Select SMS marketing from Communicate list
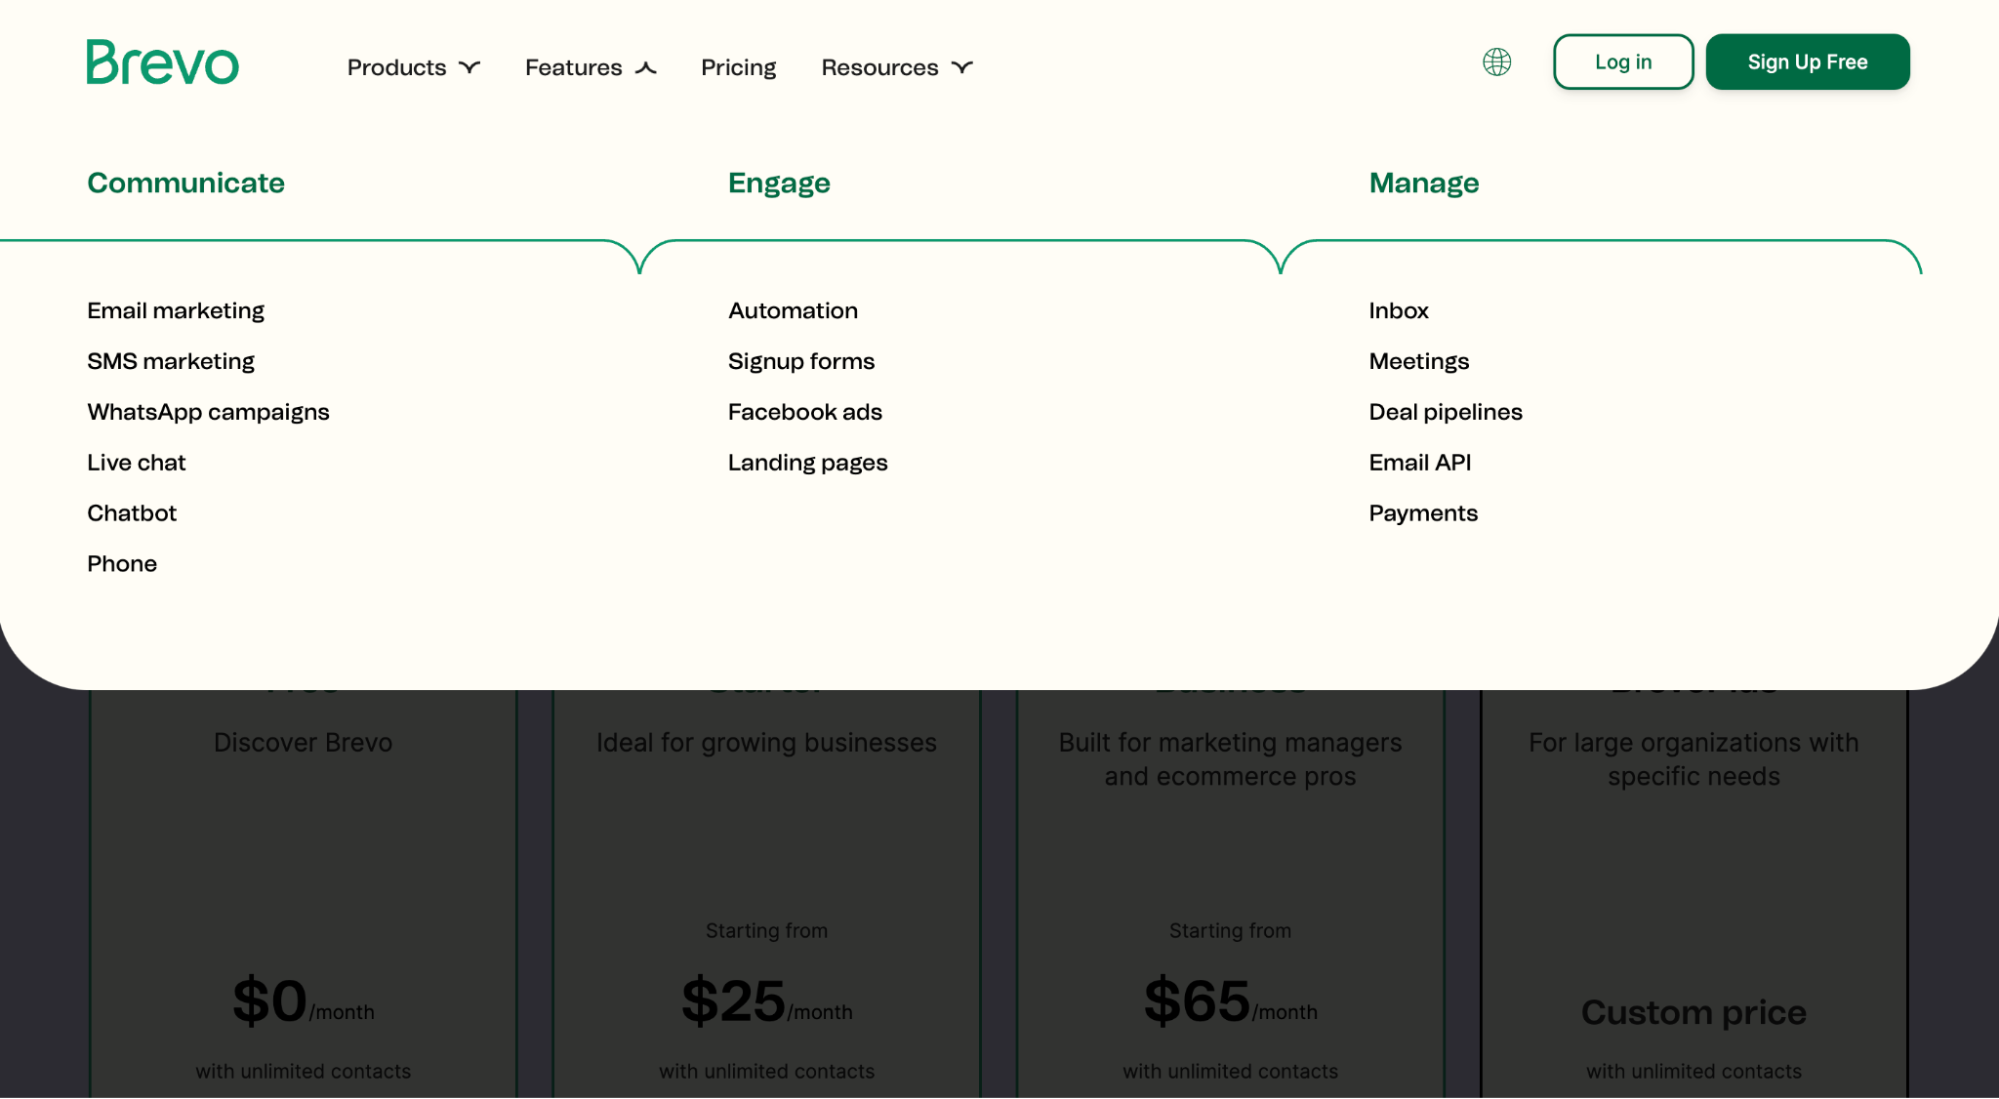Screen dimensions: 1999x1099 click(x=171, y=361)
